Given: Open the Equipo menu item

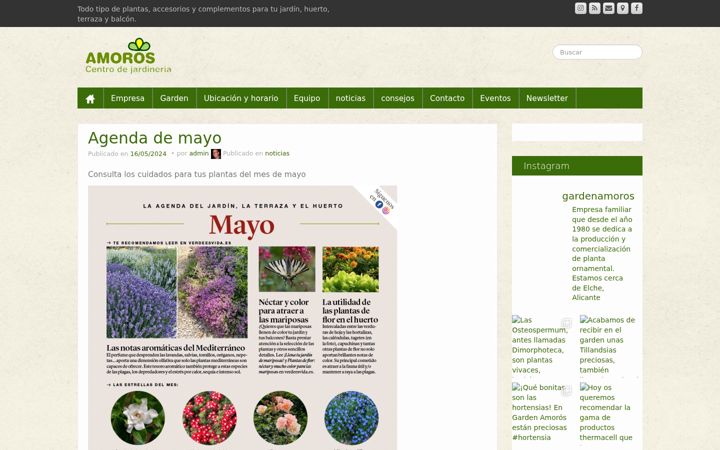Looking at the screenshot, I should click(x=307, y=98).
